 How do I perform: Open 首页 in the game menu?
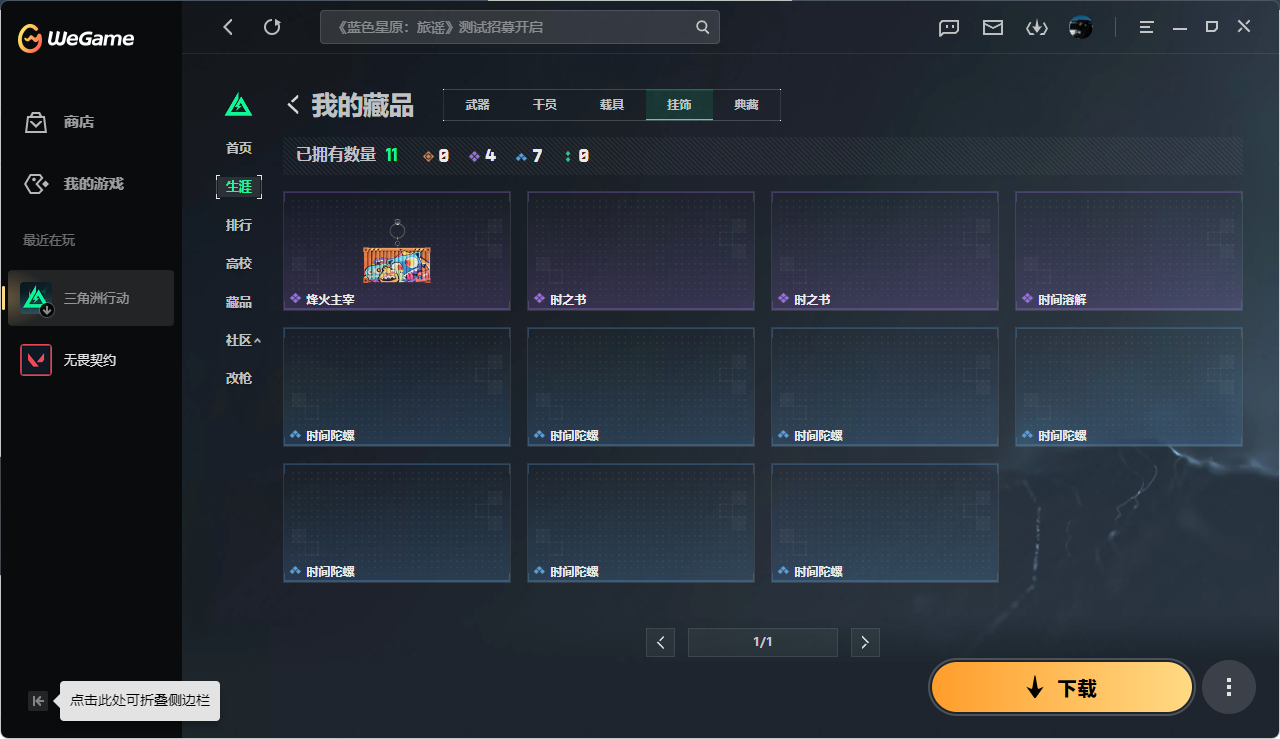pyautogui.click(x=239, y=148)
